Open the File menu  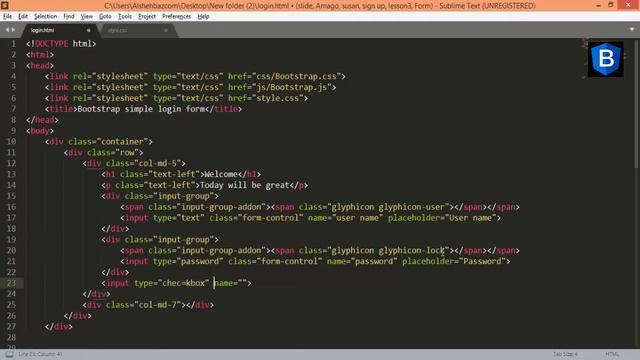click(x=7, y=16)
